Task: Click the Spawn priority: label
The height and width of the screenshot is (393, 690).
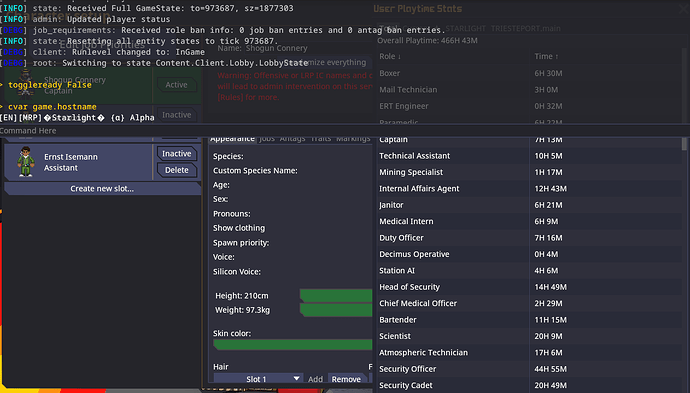Action: [x=241, y=242]
